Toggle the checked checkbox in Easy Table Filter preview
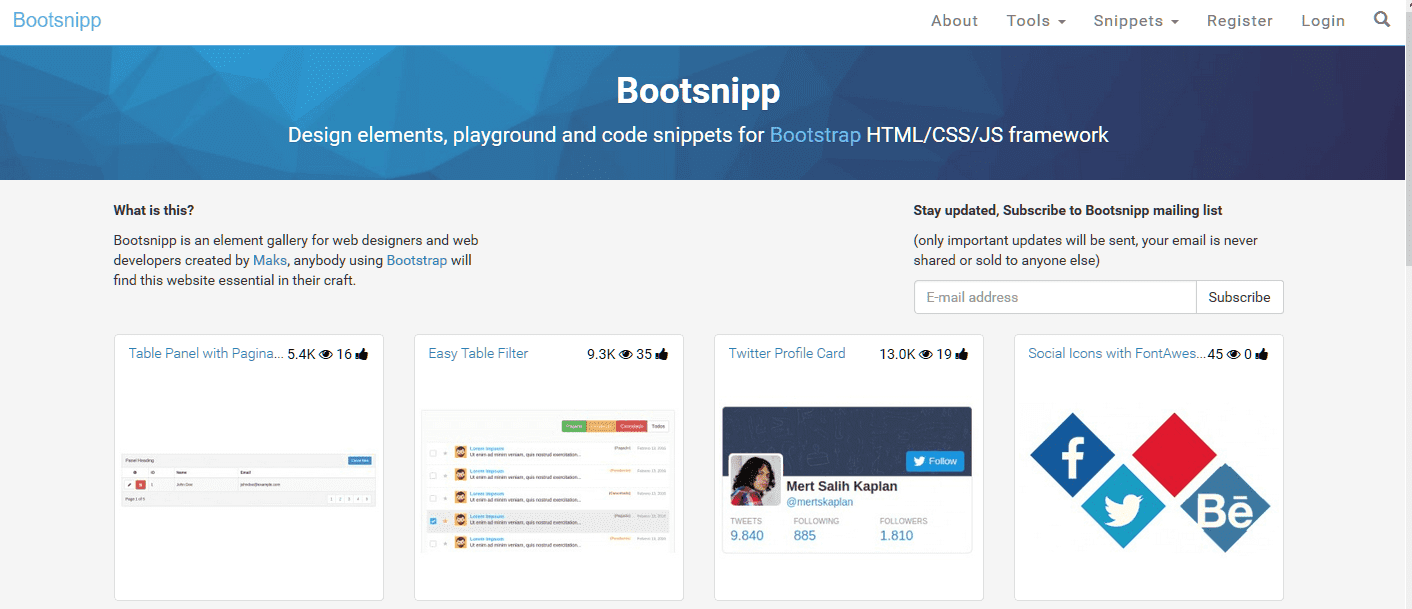Screen dimensions: 1412x609 433,521
